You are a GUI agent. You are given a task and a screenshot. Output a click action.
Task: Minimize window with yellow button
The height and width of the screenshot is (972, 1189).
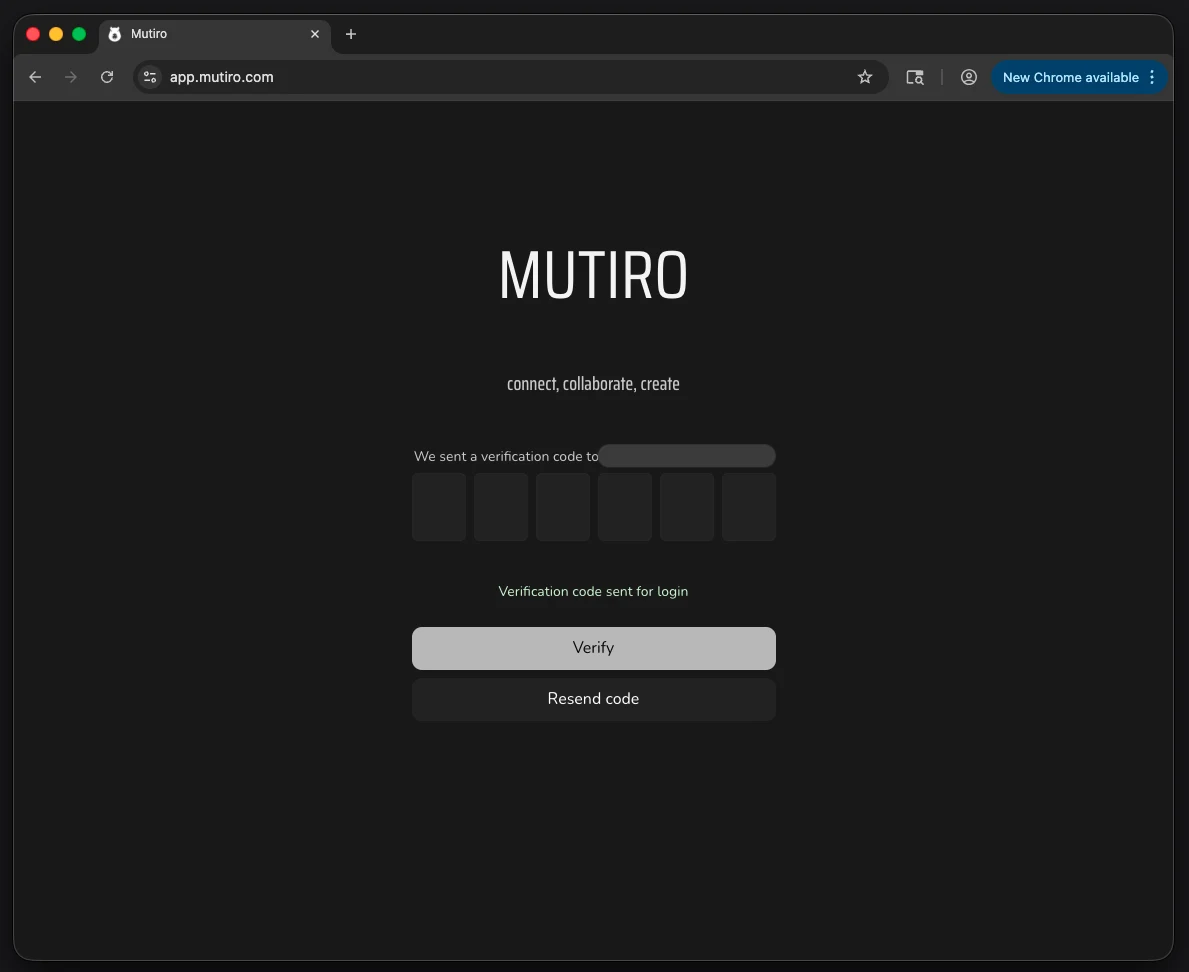(56, 34)
